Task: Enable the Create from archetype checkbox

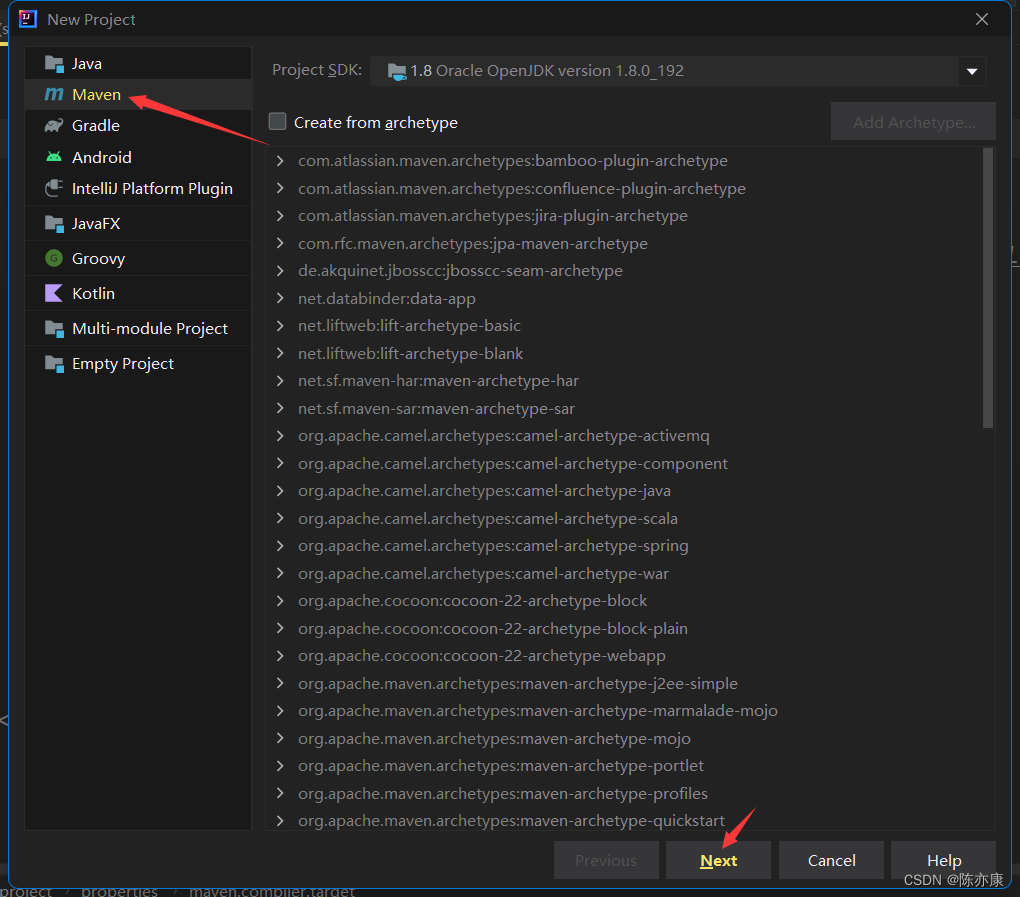Action: 278,122
